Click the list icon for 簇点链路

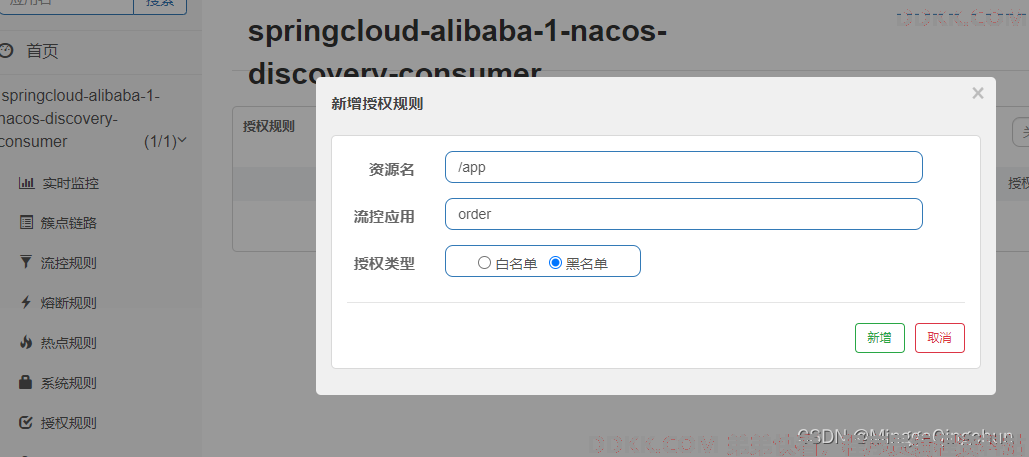pyautogui.click(x=26, y=223)
